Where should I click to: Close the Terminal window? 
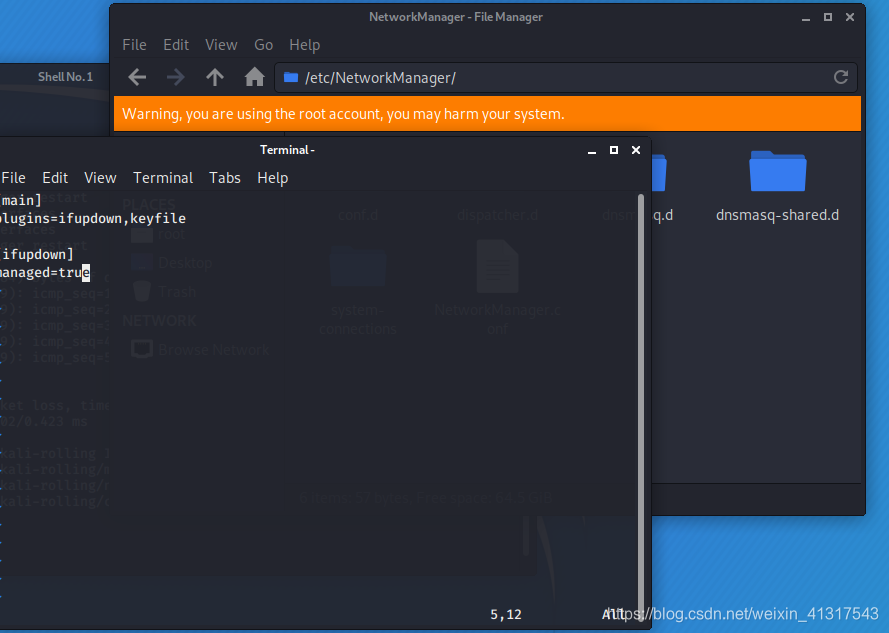pos(636,150)
